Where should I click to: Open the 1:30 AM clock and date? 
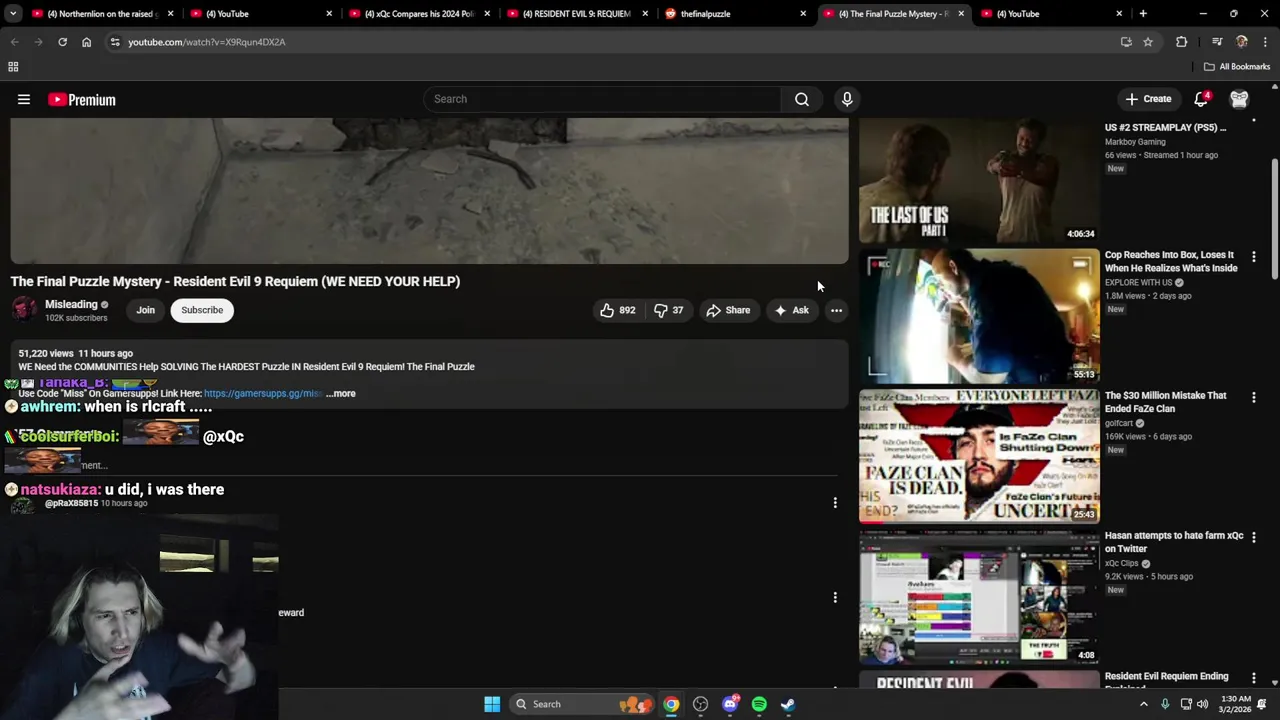1236,704
